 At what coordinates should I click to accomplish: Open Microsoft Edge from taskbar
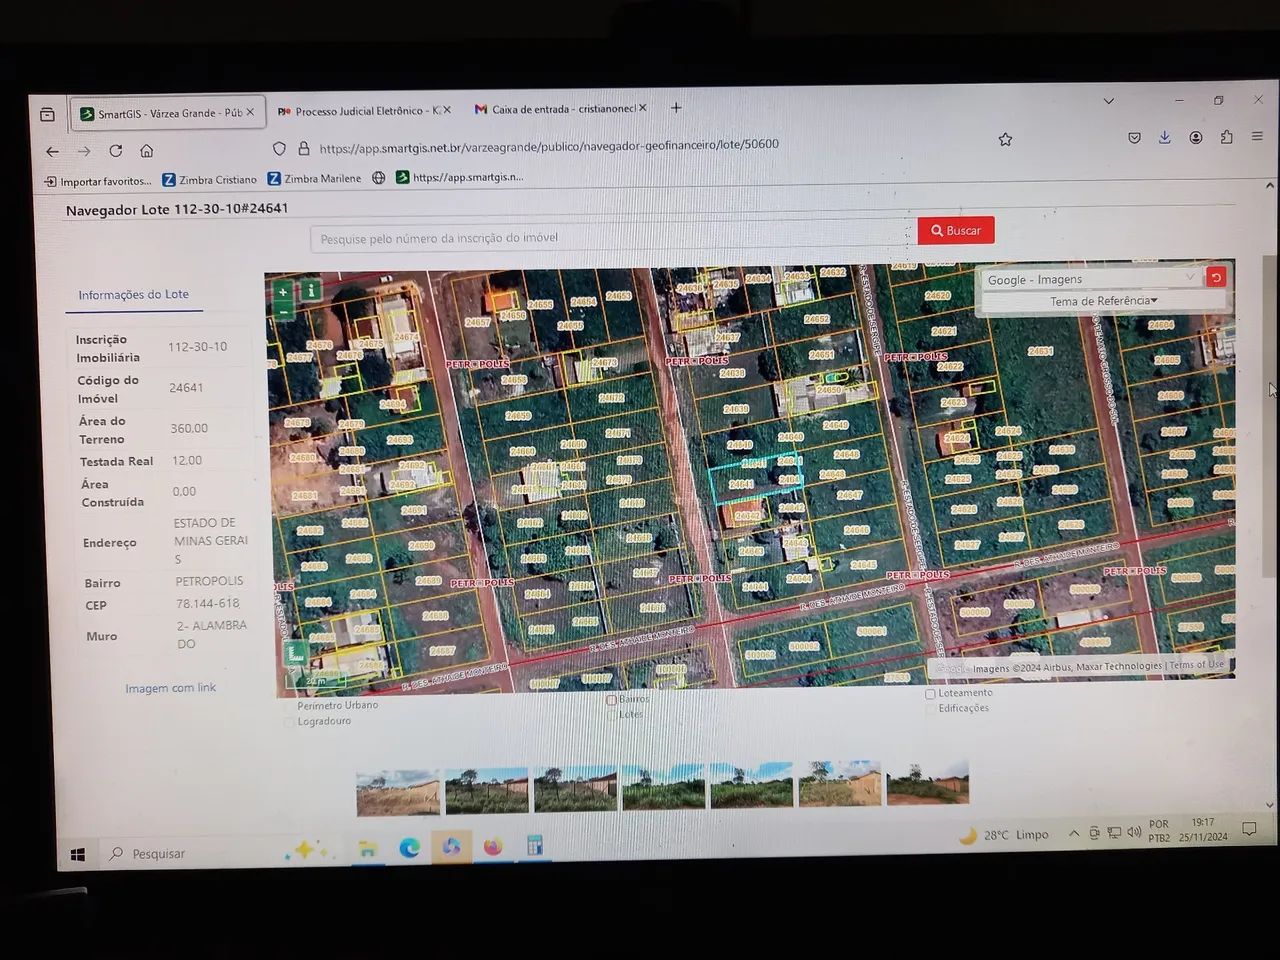tap(409, 848)
